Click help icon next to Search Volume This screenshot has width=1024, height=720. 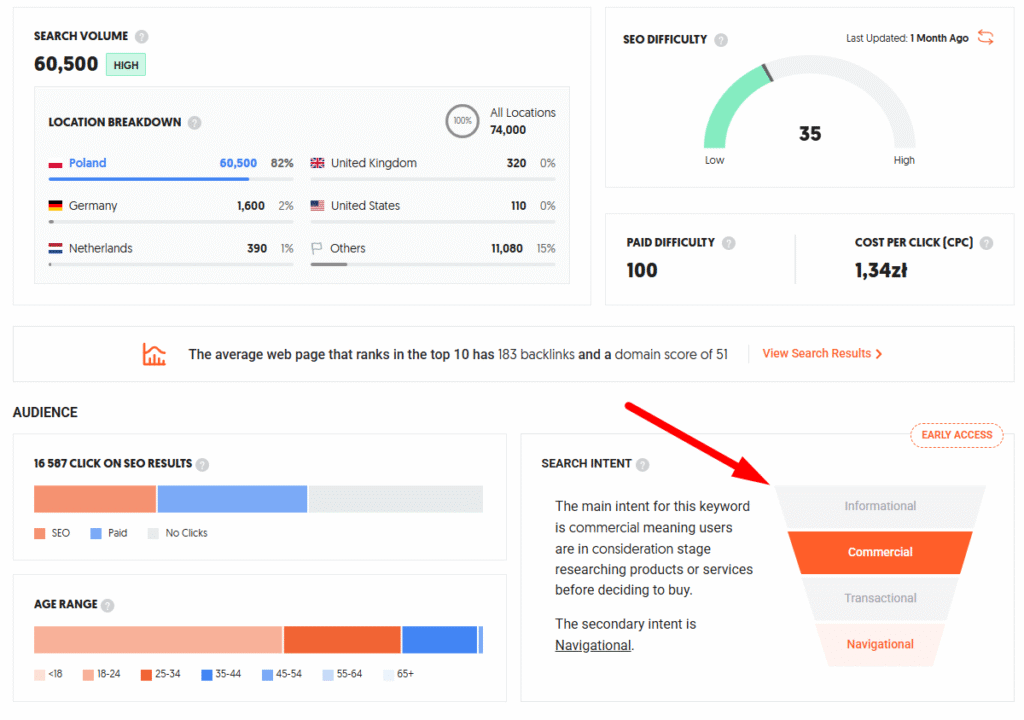pyautogui.click(x=142, y=36)
